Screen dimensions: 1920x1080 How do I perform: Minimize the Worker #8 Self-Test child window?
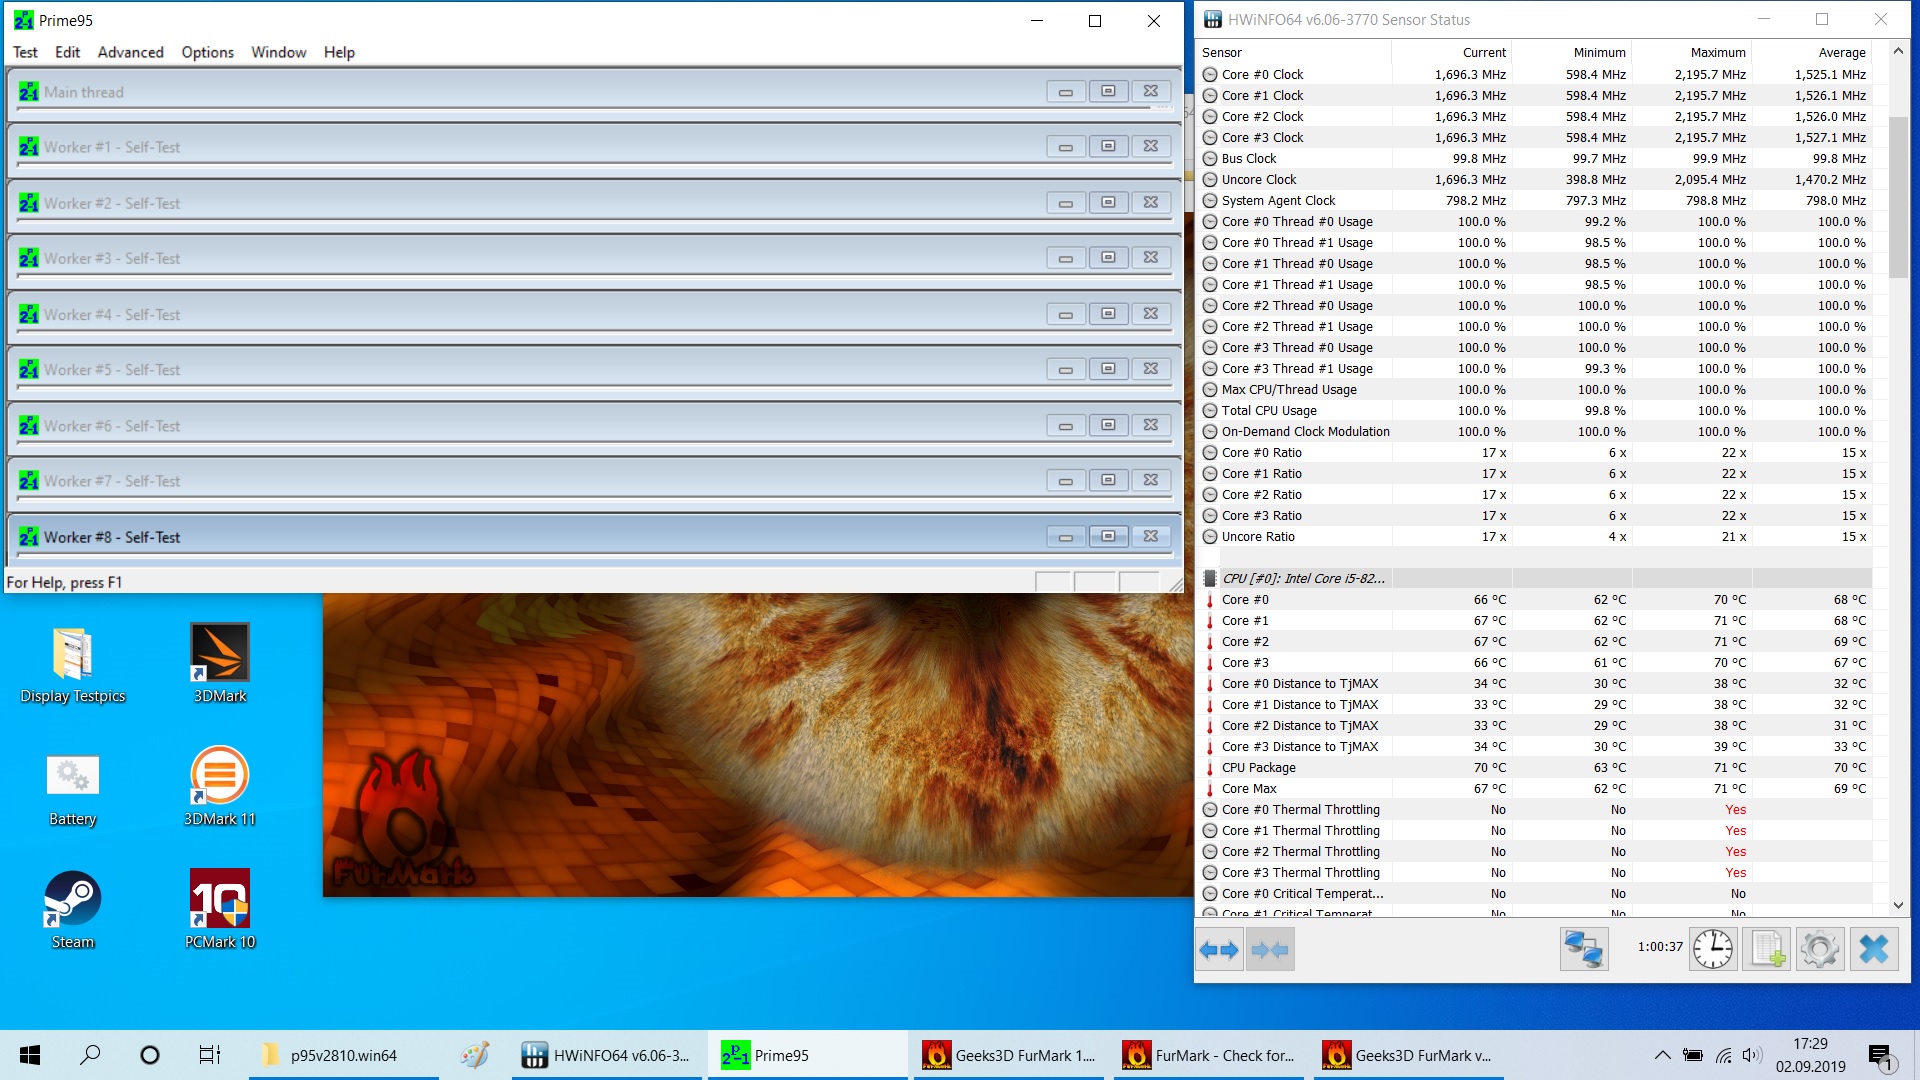1066,537
